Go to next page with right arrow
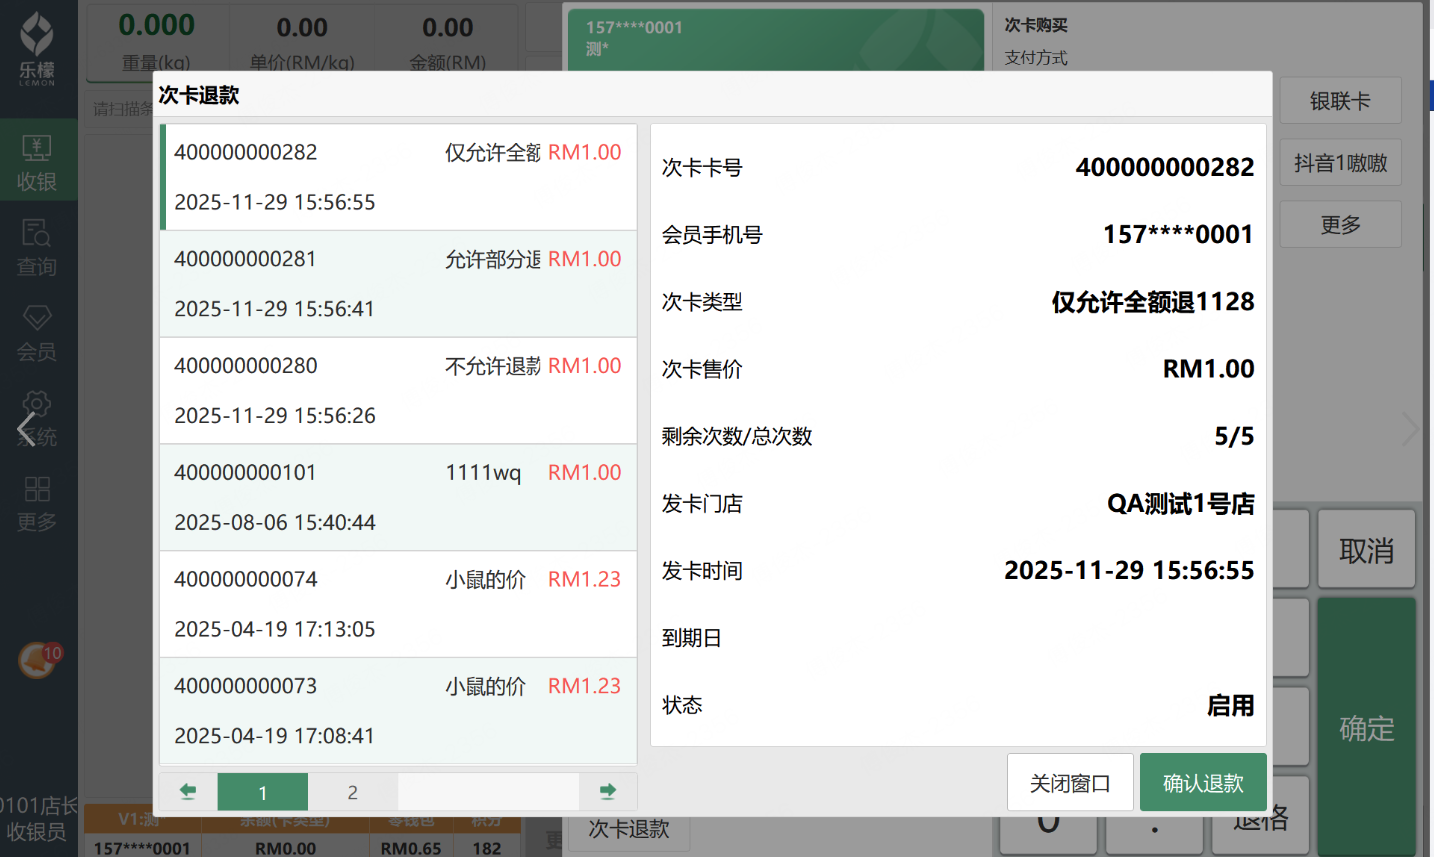 pyautogui.click(x=607, y=791)
